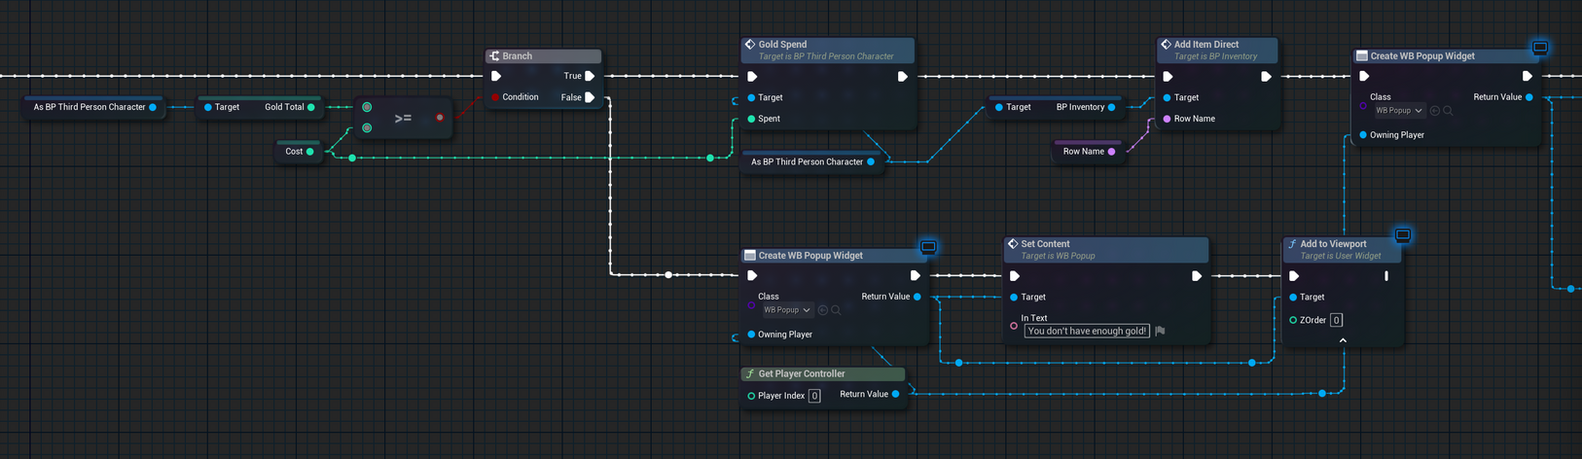The image size is (1582, 459).
Task: Click the 'Target is User Widget' subtitle
Action: 1341,256
